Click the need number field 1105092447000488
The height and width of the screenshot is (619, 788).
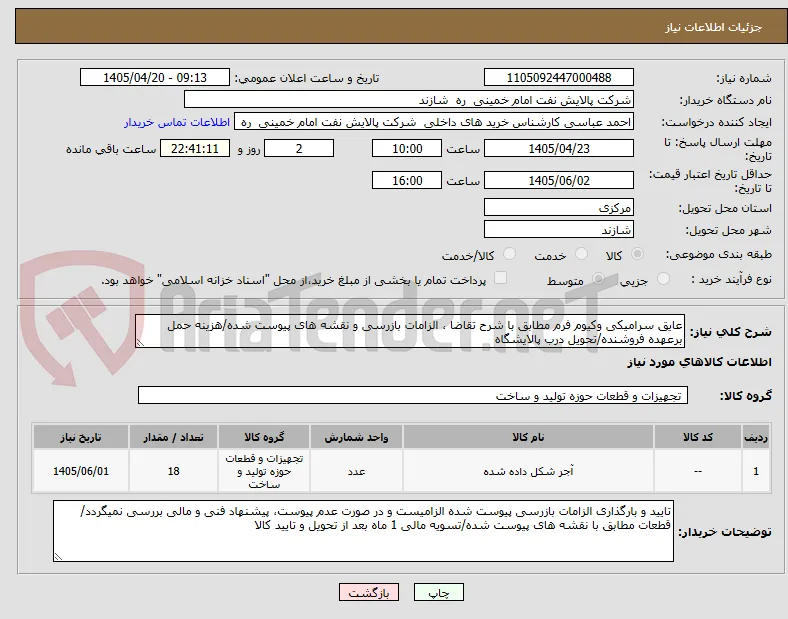point(558,77)
